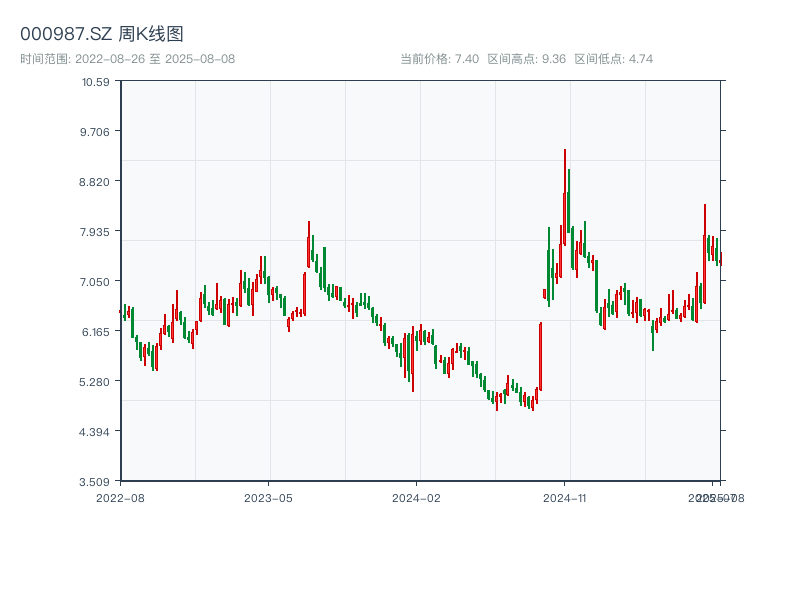Click the 7.935 y-axis label
Image resolution: width=800 pixels, height=600 pixels.
[x=94, y=232]
